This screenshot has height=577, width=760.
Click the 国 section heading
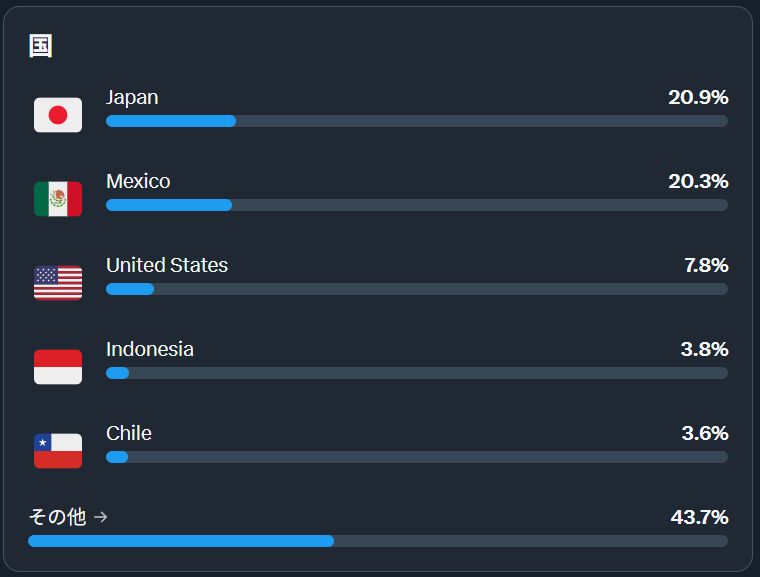41,46
